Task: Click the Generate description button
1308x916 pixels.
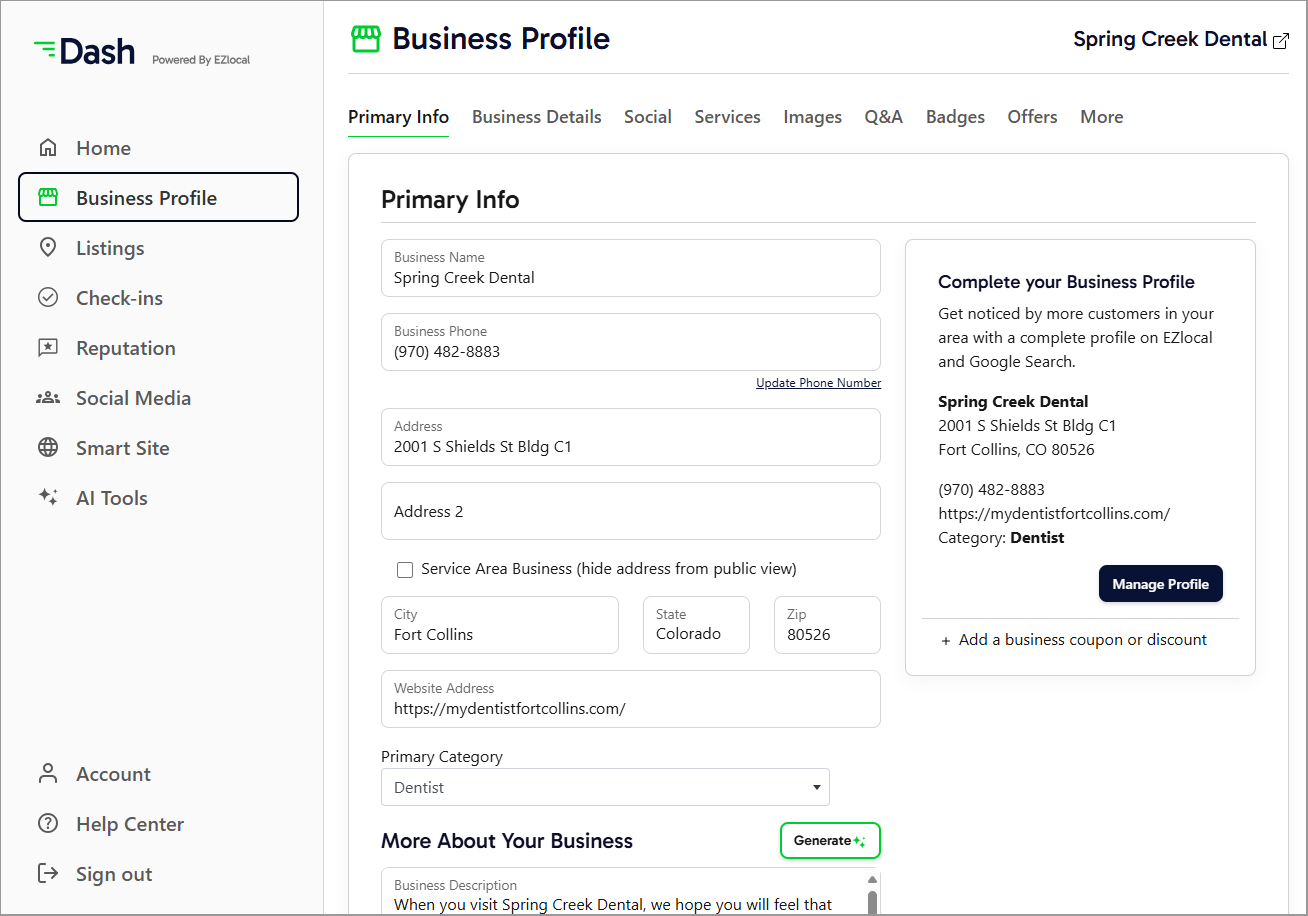Action: click(x=830, y=841)
